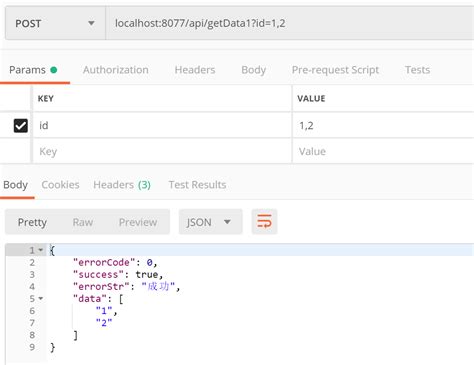The width and height of the screenshot is (474, 365).
Task: Click the true value in response
Action: (147, 275)
